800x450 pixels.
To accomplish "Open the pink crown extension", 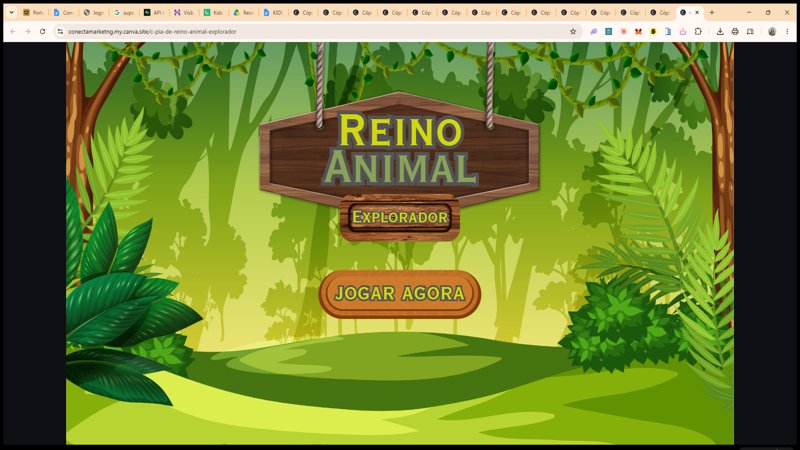I will point(683,32).
